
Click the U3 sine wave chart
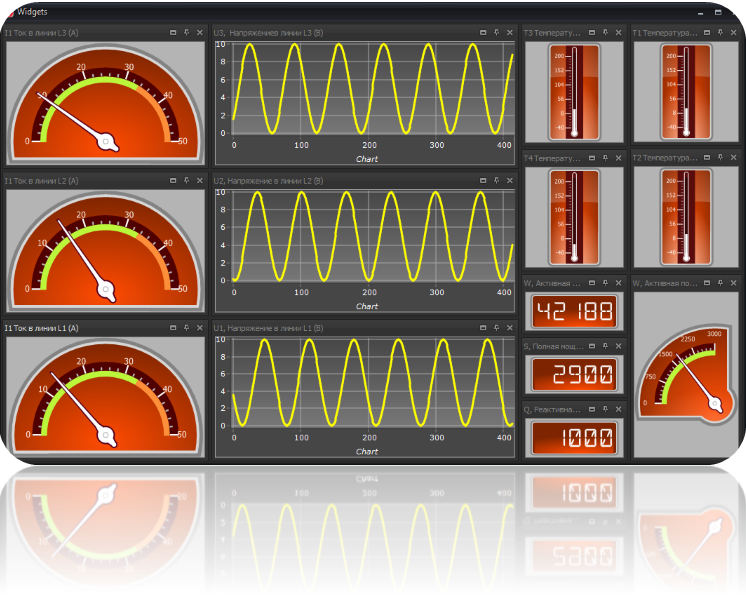[x=365, y=103]
